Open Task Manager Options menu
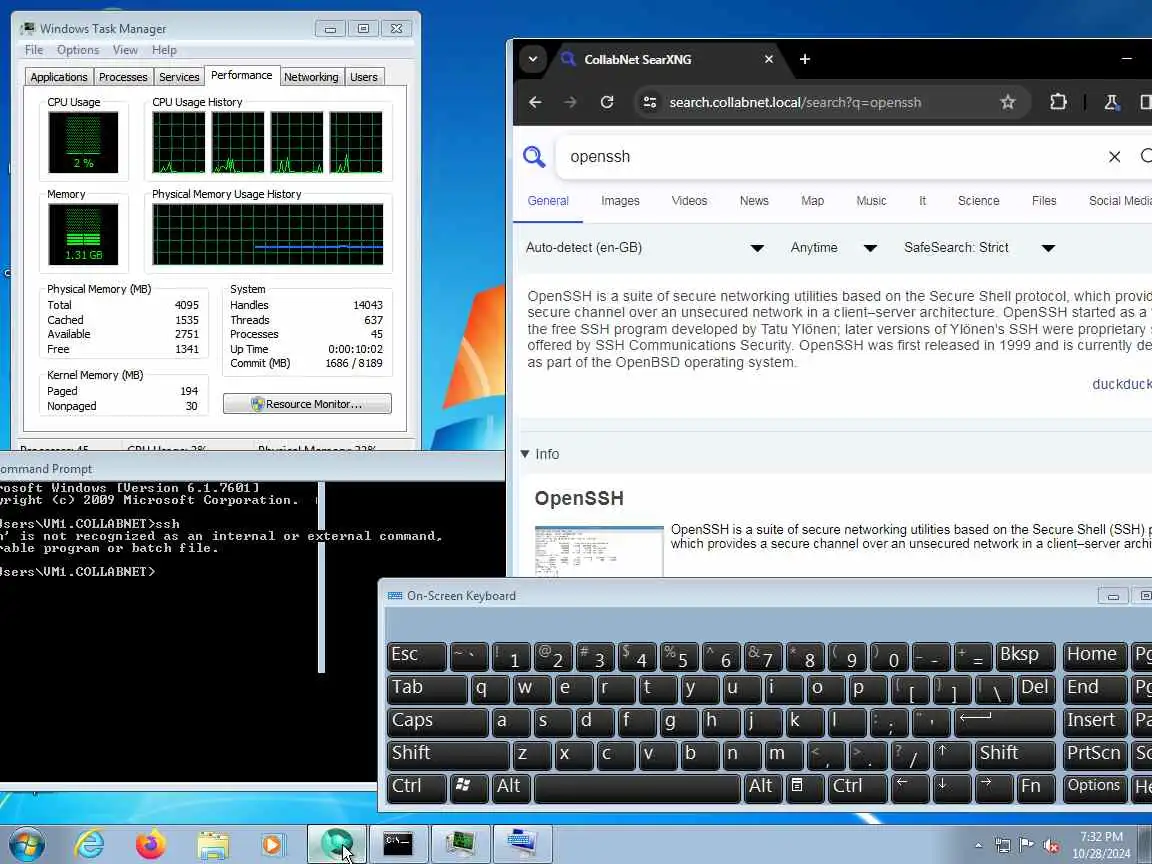1152x864 pixels. 78,50
